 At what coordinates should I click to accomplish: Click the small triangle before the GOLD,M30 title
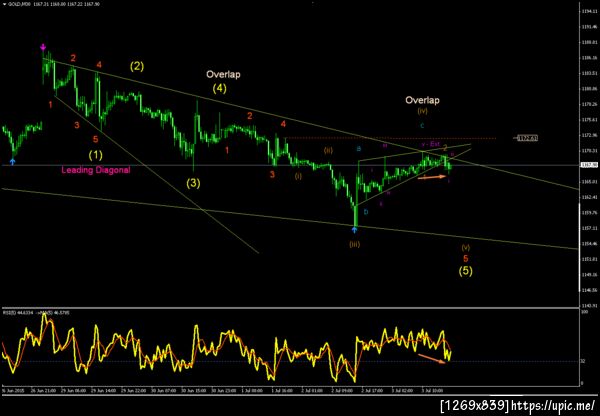pos(4,4)
